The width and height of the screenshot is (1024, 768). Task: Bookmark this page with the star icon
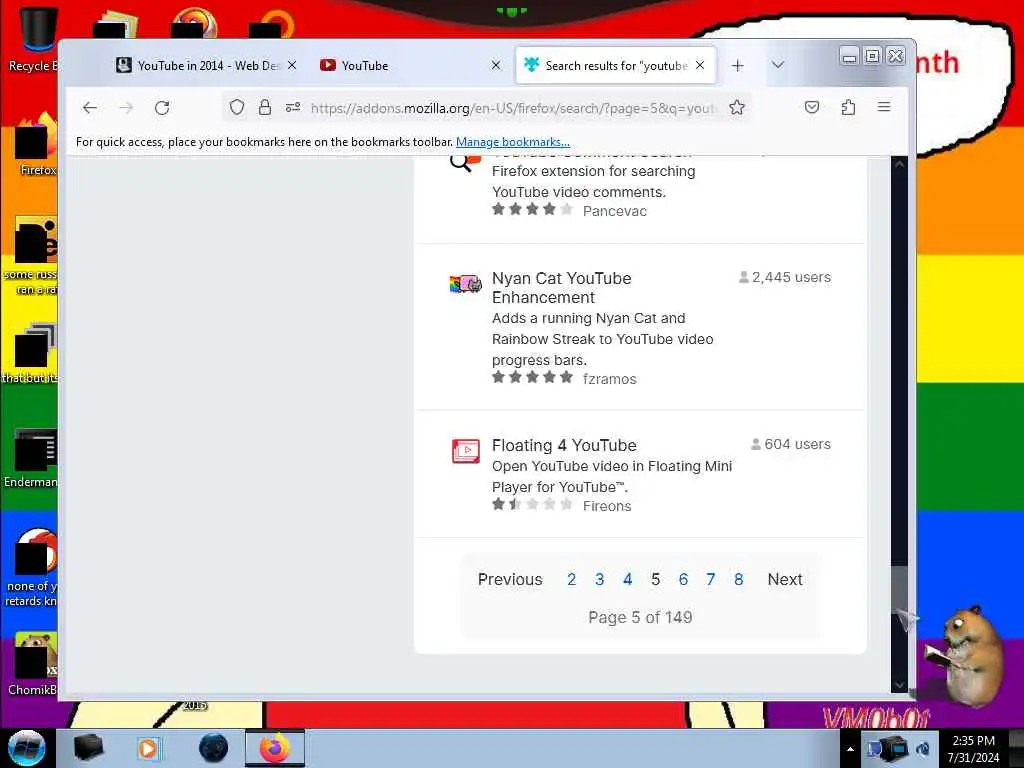737,107
